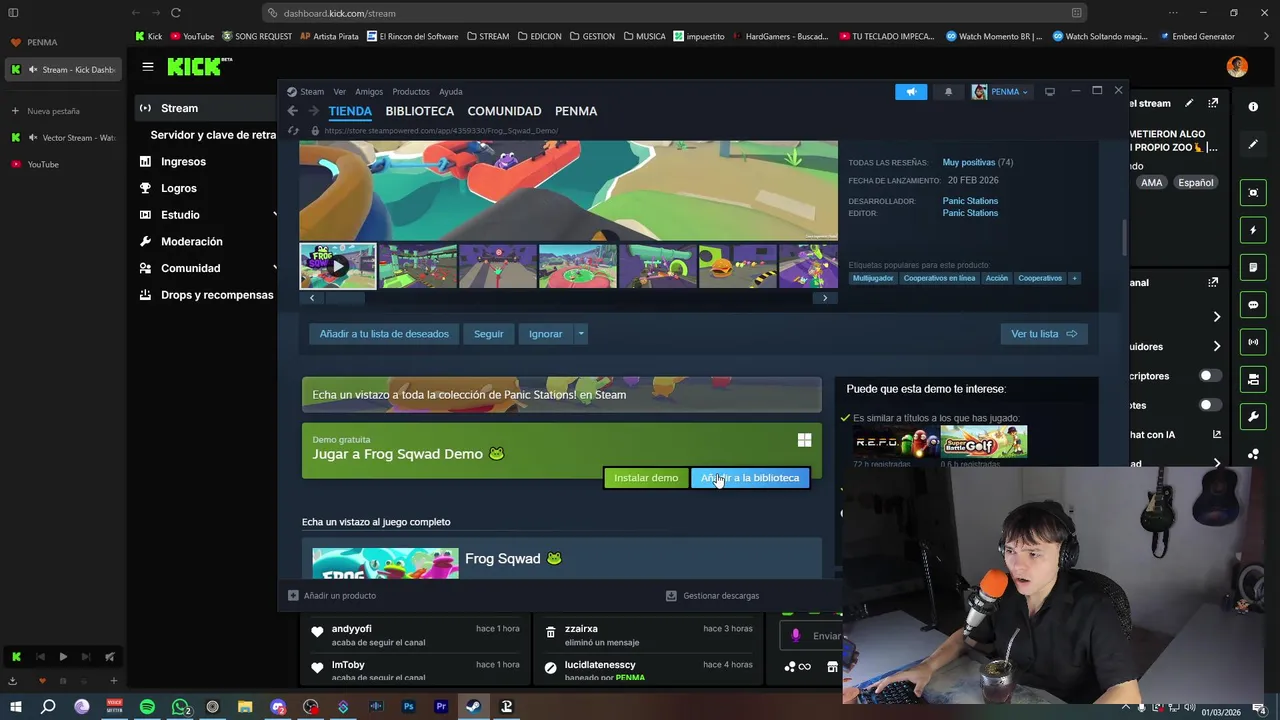Open Kick profile avatar menu
The width and height of the screenshot is (1280, 720).
point(1237,67)
